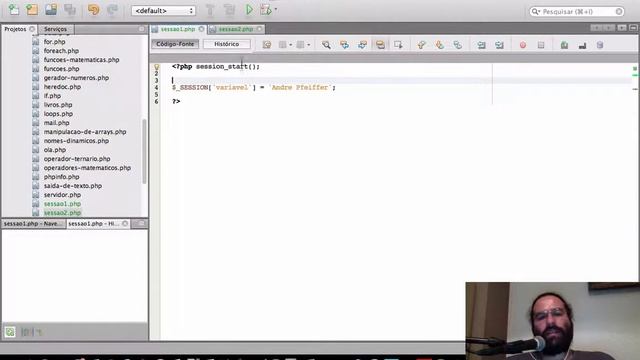Click the Redo arrow icon
Viewport: 640px width, 360px height.
point(112,9)
